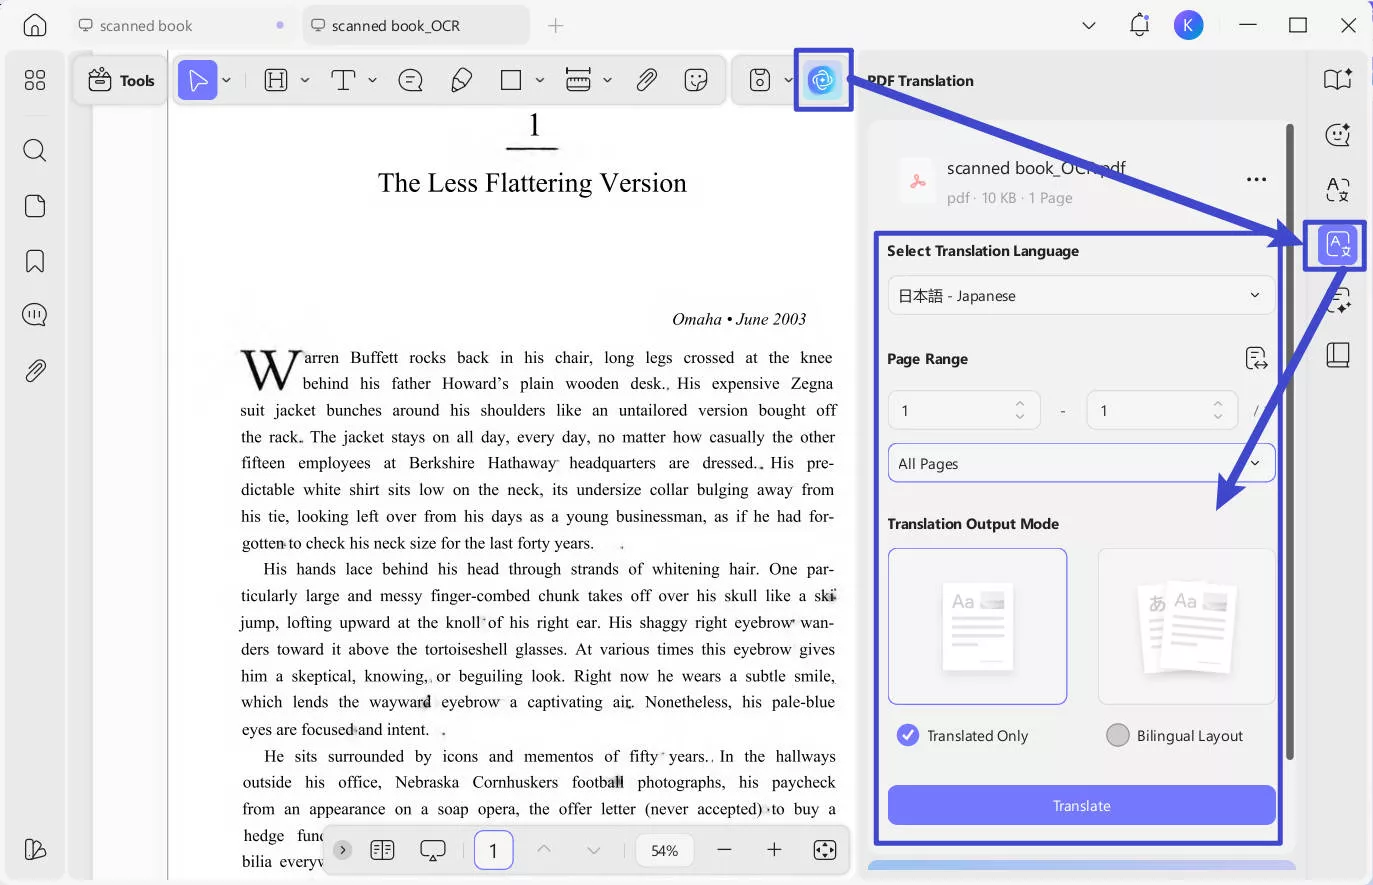The height and width of the screenshot is (885, 1373).
Task: Open more options for scanned book_OCR.pdf
Action: point(1256,180)
